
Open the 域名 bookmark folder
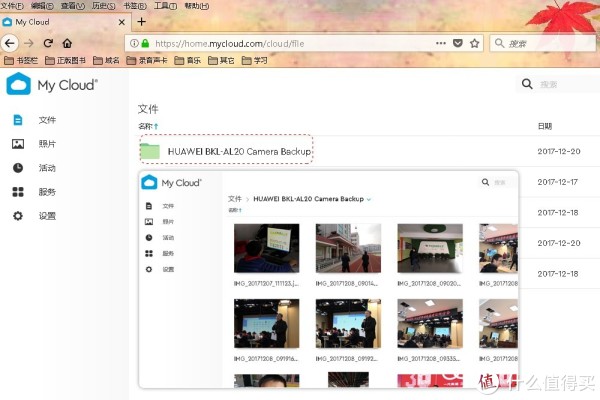click(x=106, y=60)
